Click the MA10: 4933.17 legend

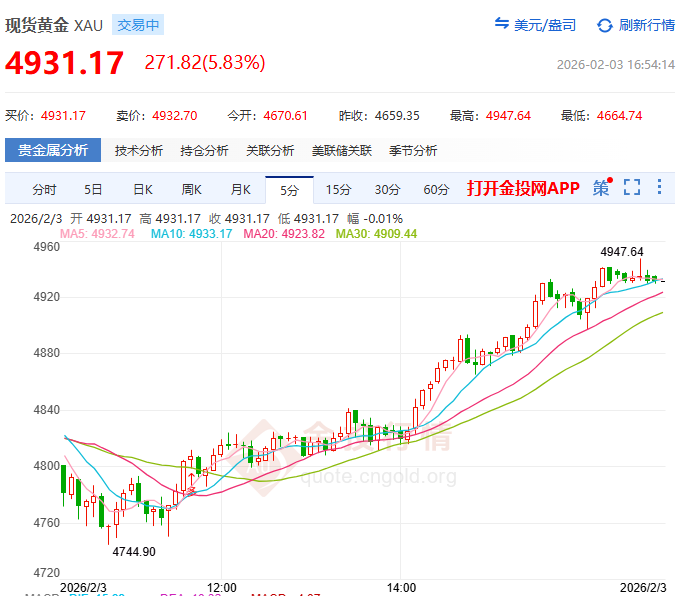(x=191, y=234)
